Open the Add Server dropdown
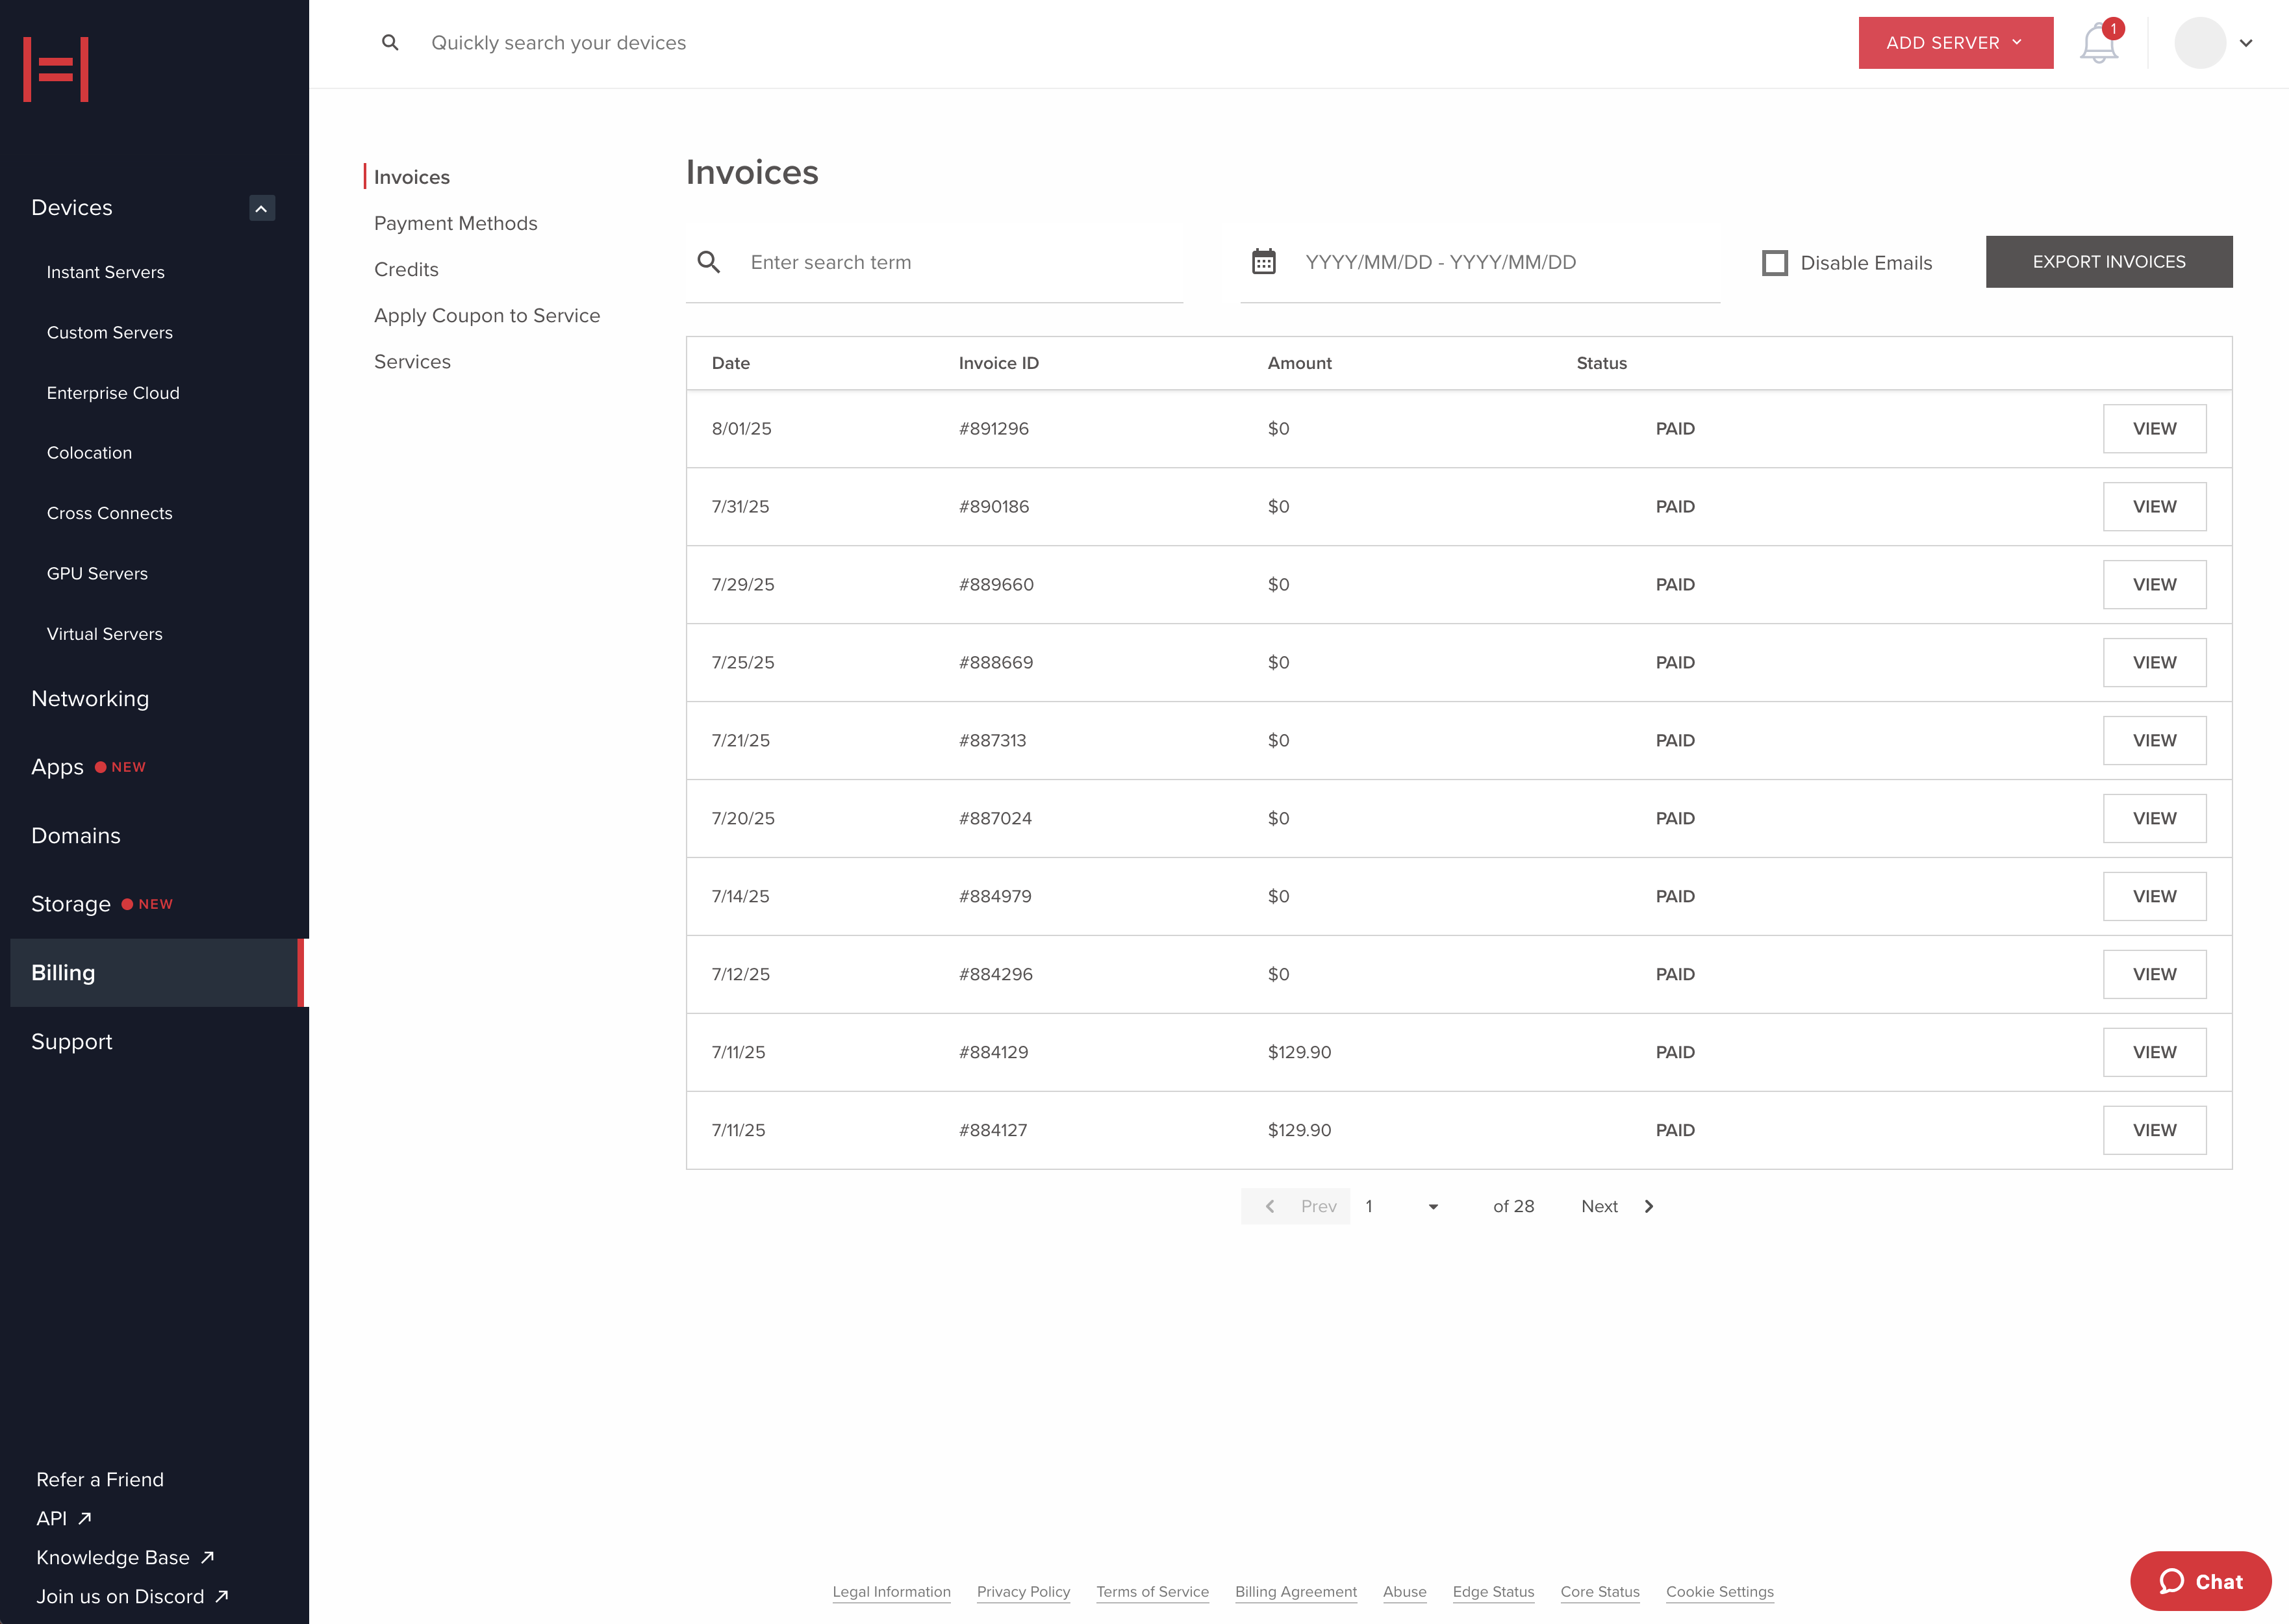The width and height of the screenshot is (2289, 1624). [1955, 43]
